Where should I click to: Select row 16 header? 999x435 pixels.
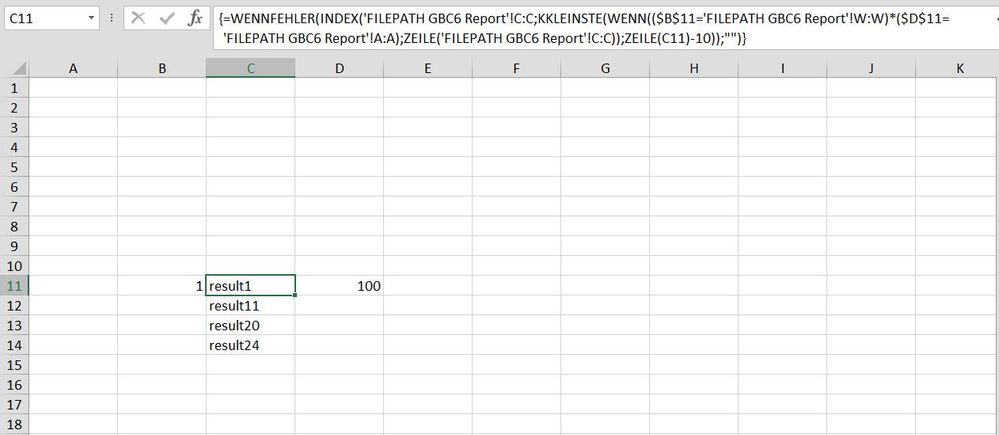click(x=14, y=385)
